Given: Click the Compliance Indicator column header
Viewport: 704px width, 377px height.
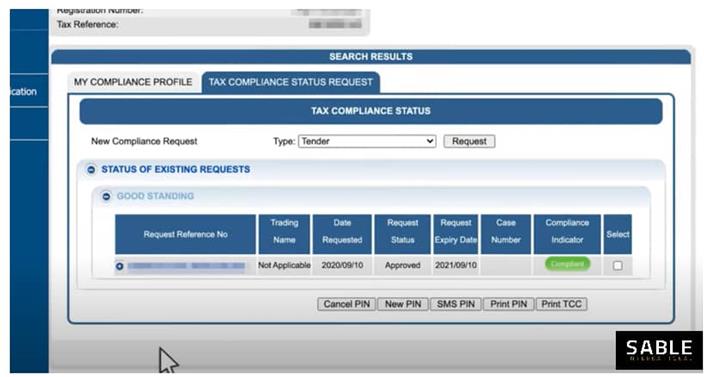Looking at the screenshot, I should click(567, 234).
